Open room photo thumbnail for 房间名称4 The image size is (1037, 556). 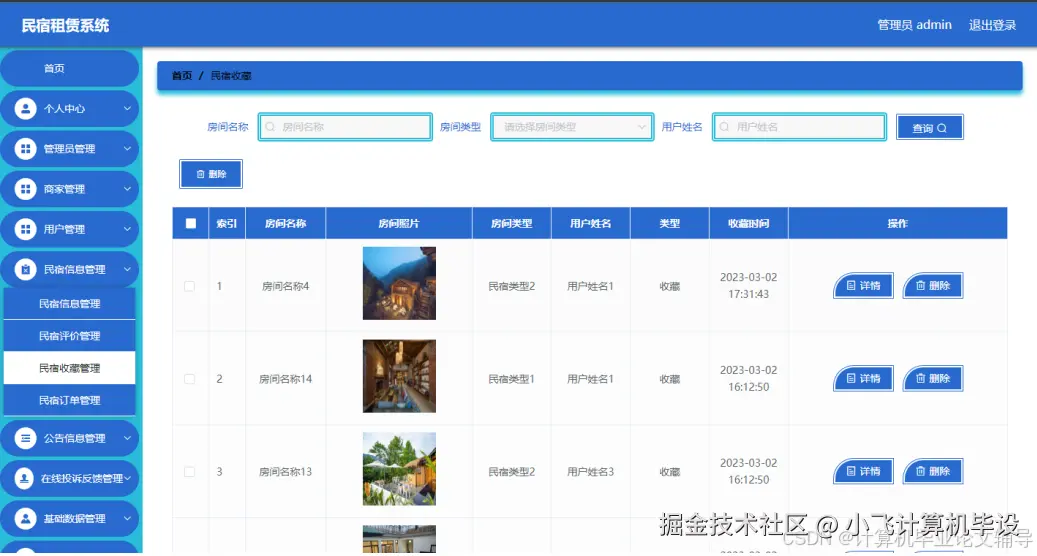[399, 283]
